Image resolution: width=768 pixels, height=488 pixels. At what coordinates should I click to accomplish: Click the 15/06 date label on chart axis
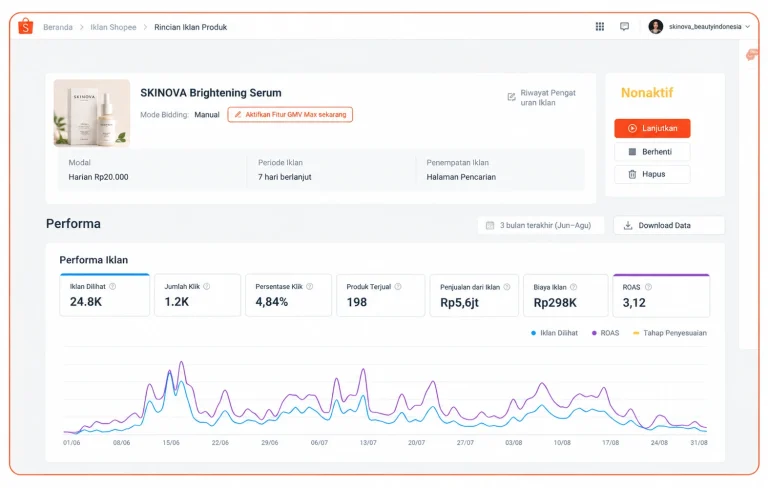coord(171,443)
